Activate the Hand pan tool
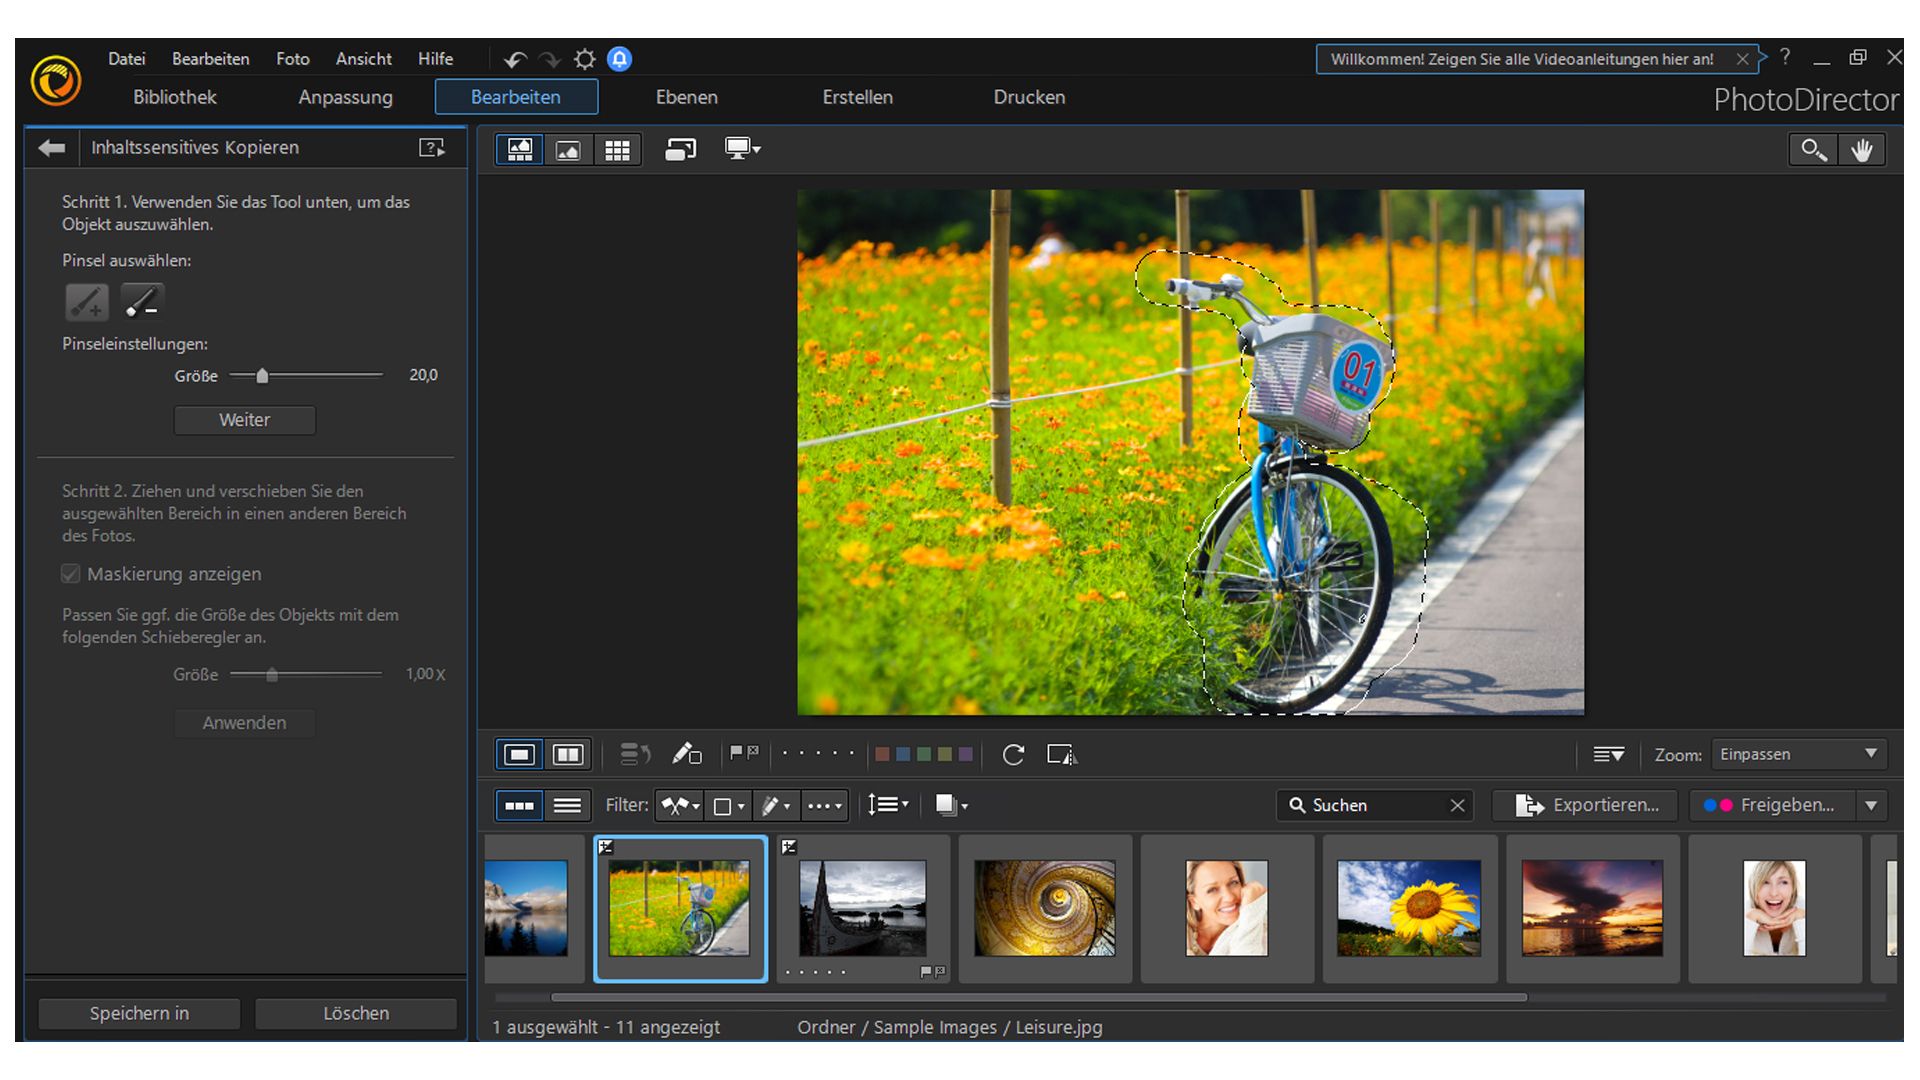Image resolution: width=1920 pixels, height=1080 pixels. point(1862,149)
